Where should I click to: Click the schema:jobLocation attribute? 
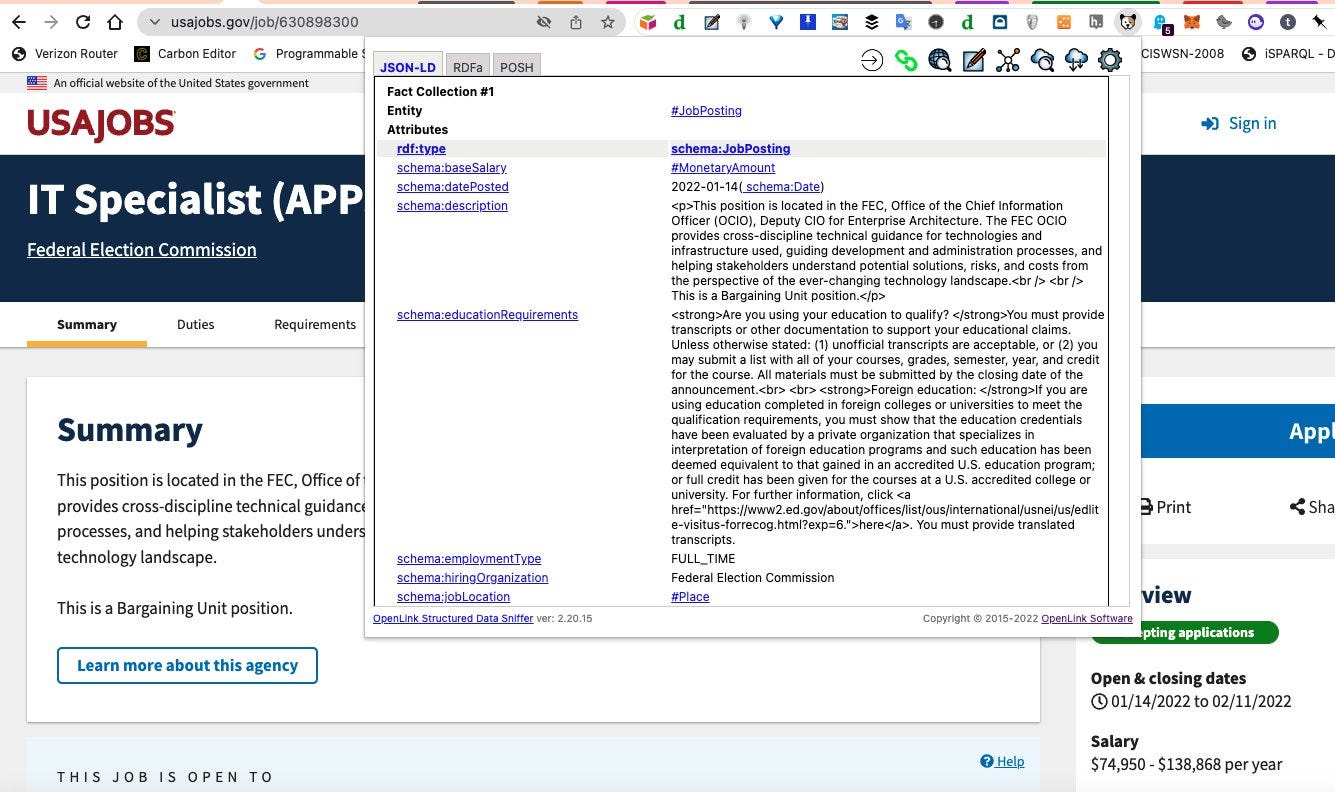[453, 597]
